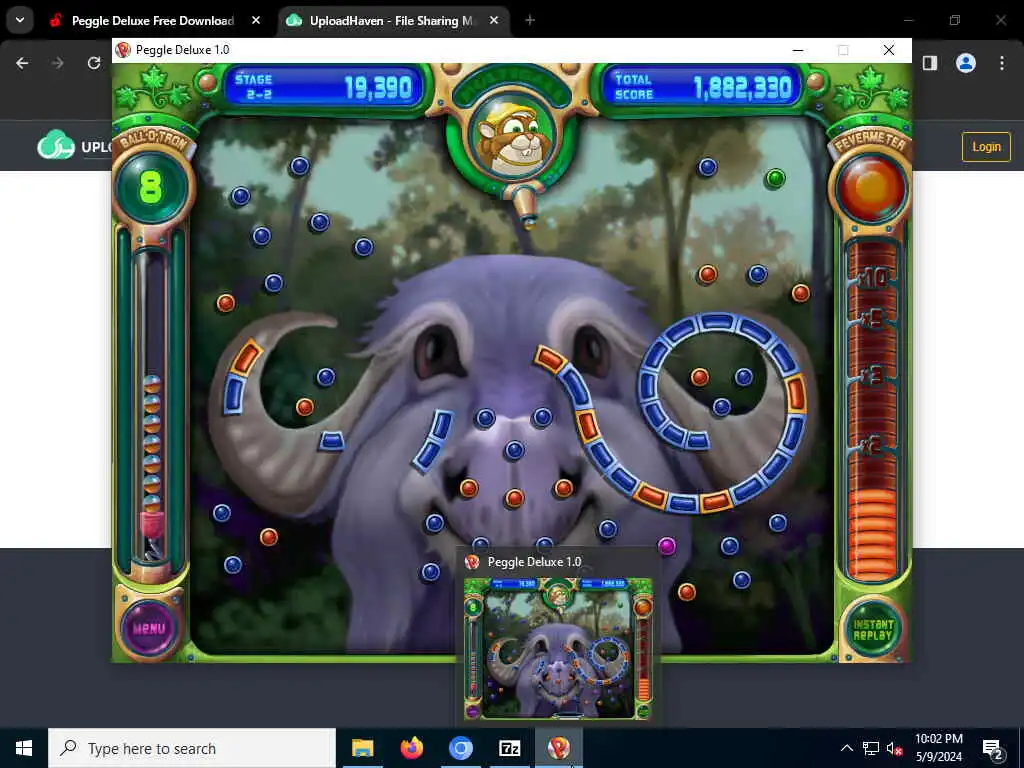
Task: Click the Type here to search box
Action: tap(192, 748)
